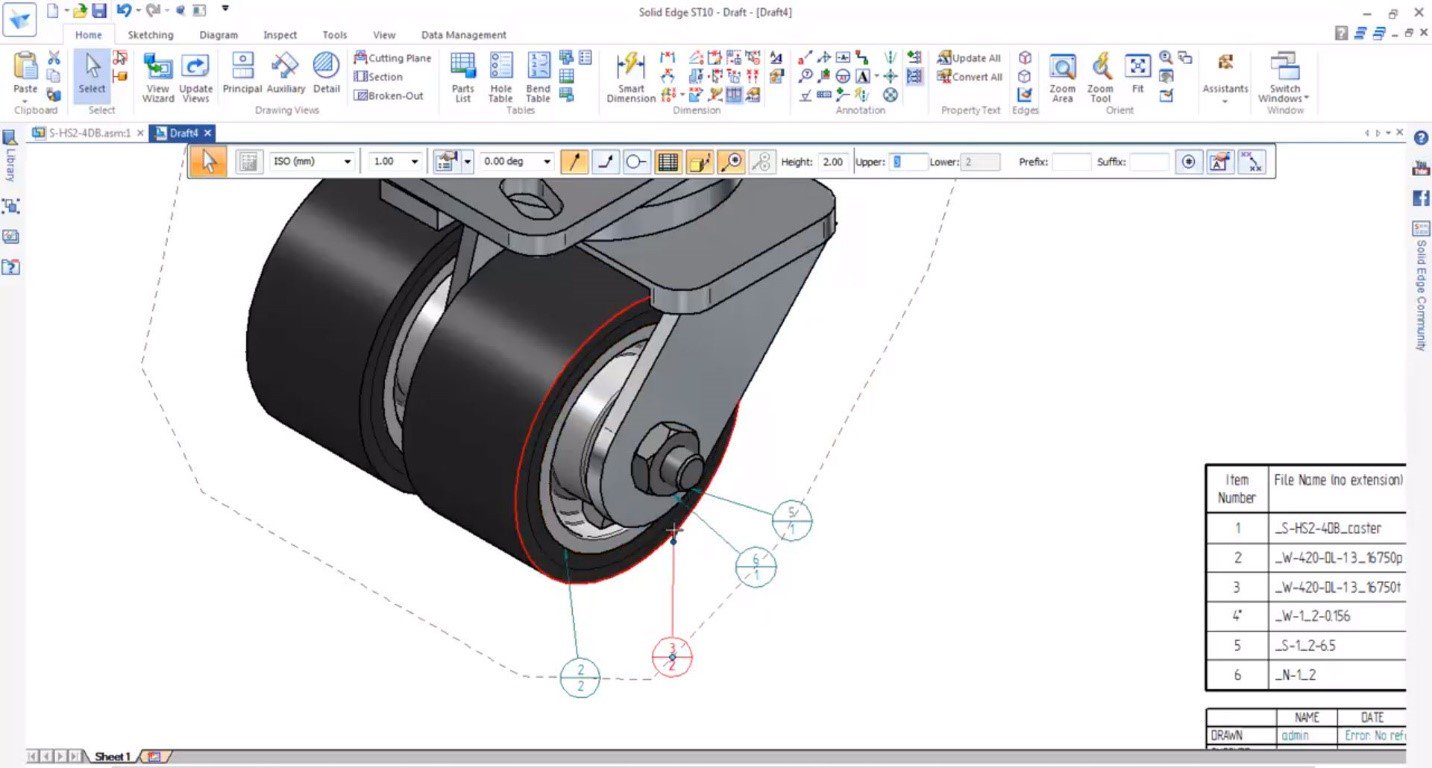
Task: Toggle the Break Line balloon option
Action: point(605,161)
